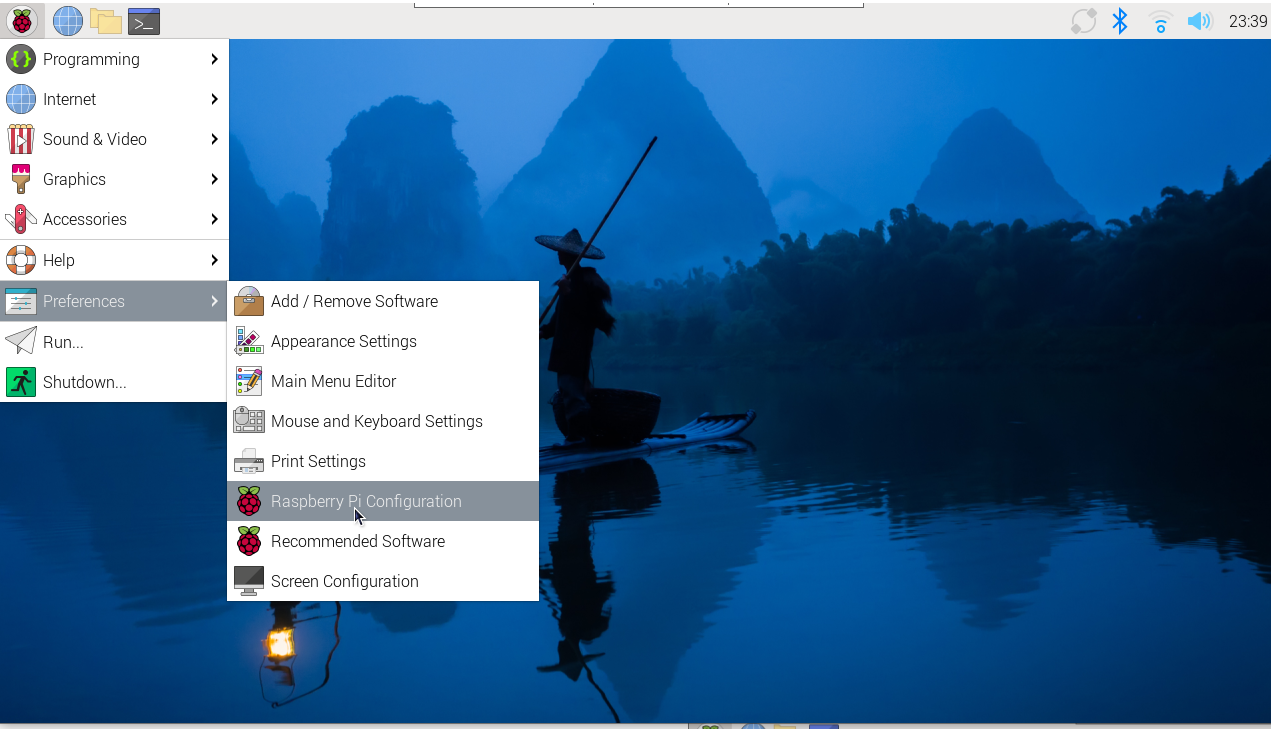Click the updater sync tray icon
The width and height of the screenshot is (1271, 729).
[x=1083, y=21]
